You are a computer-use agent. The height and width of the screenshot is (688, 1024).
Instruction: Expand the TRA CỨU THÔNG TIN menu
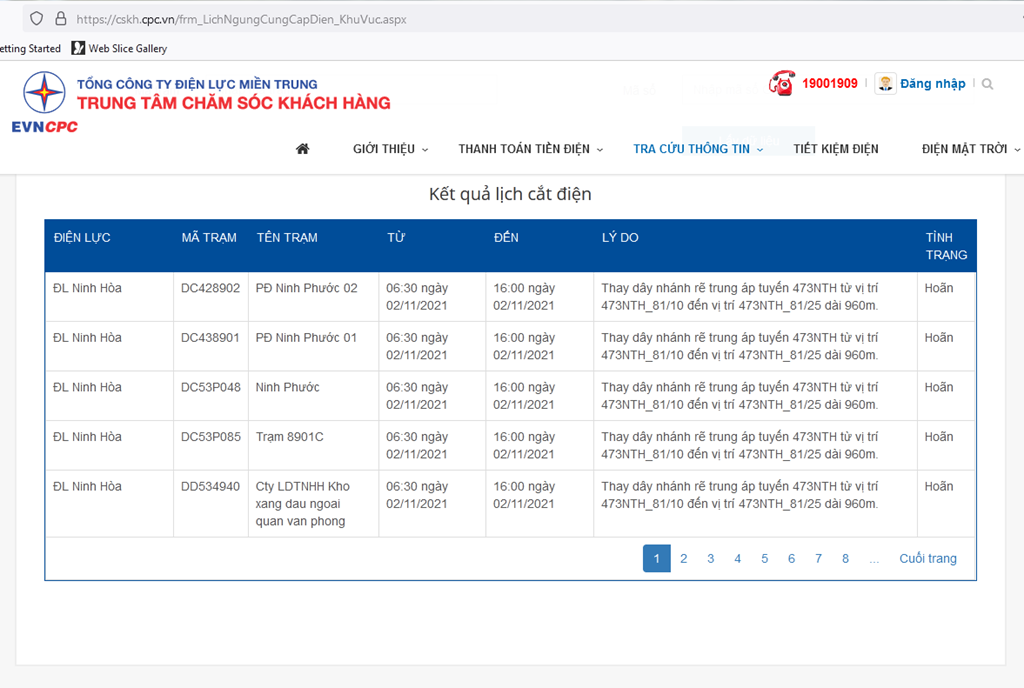click(x=697, y=149)
